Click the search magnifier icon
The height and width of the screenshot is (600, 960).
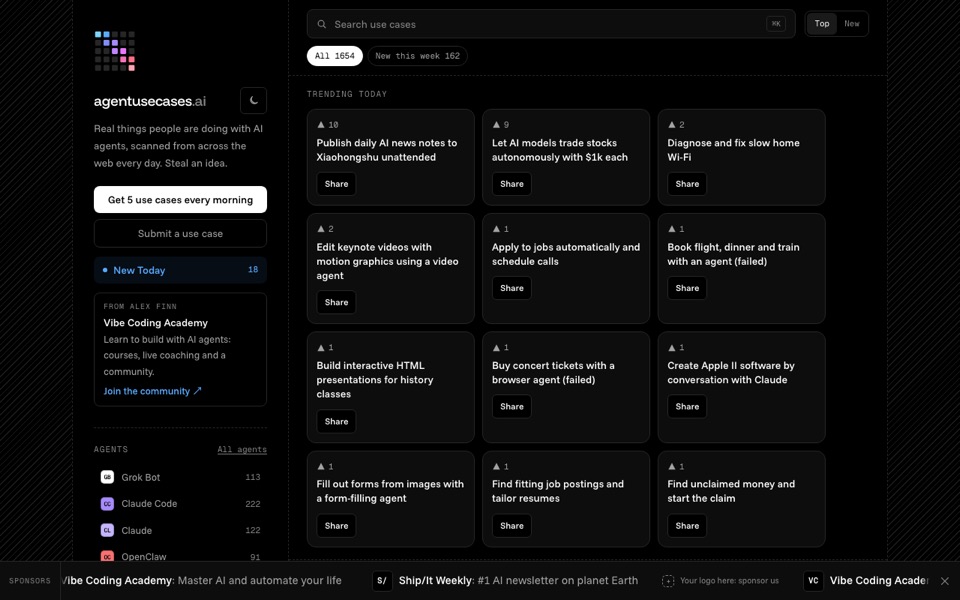(x=321, y=24)
